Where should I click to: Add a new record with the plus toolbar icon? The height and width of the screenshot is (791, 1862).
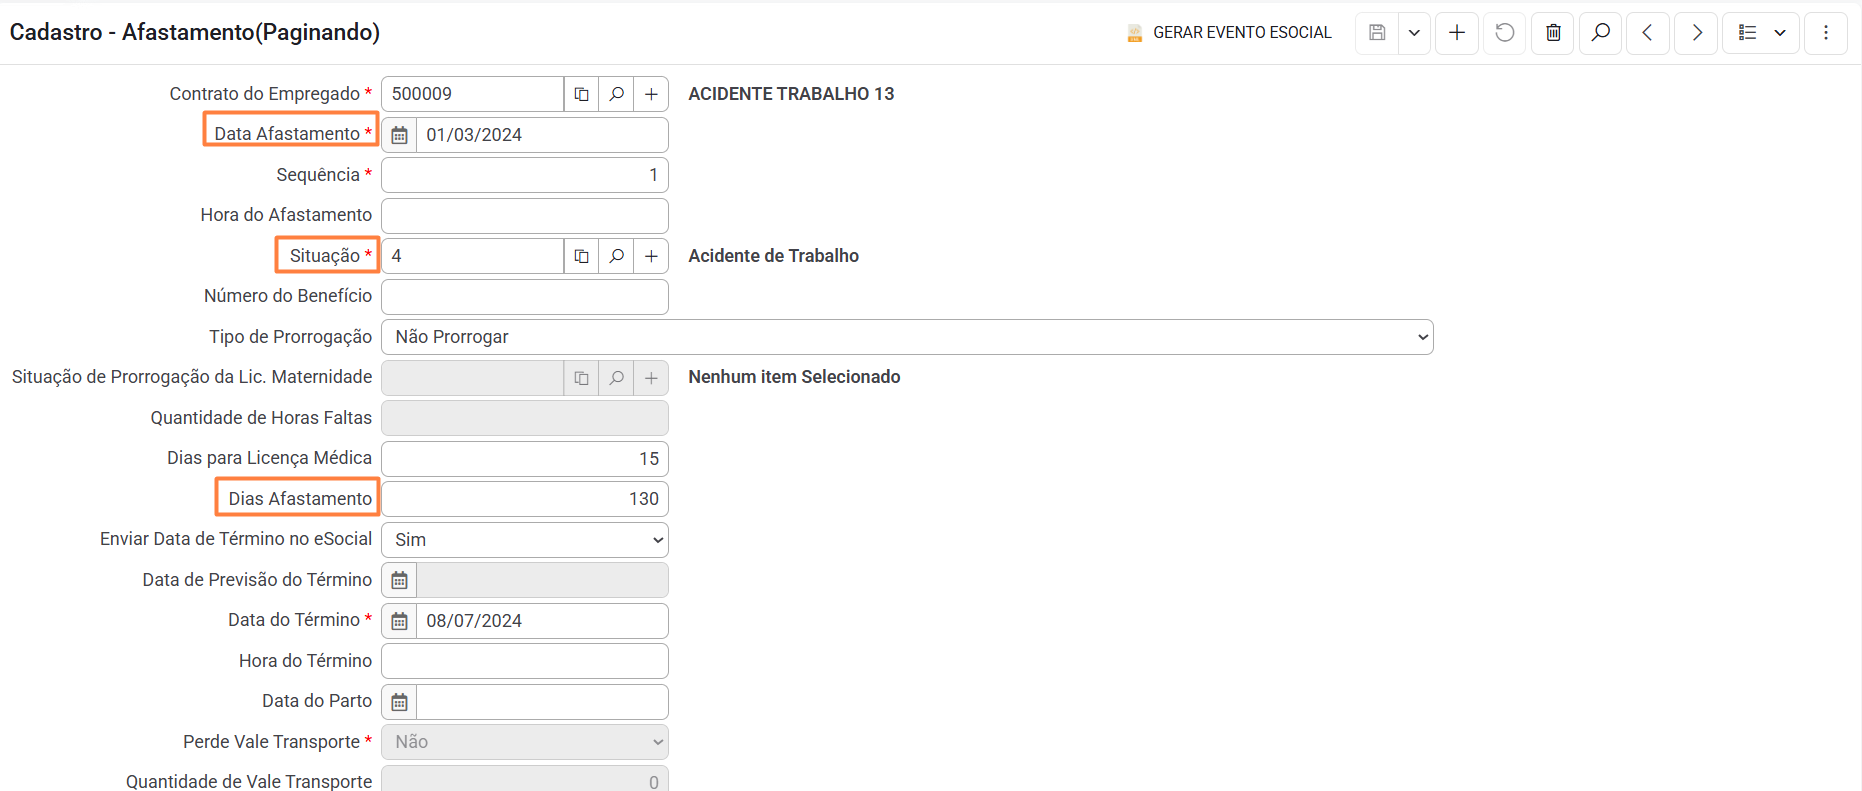[x=1457, y=33]
